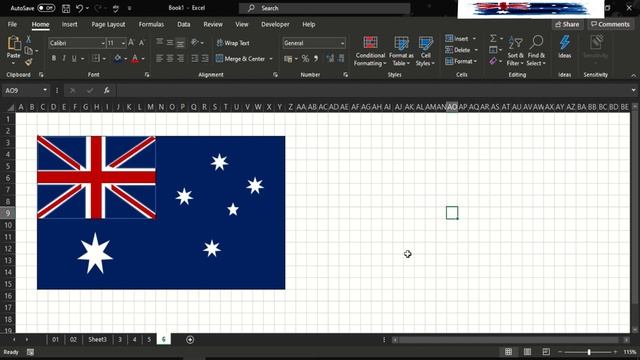Image resolution: width=640 pixels, height=360 pixels.
Task: Toggle align left
Action: point(160,58)
